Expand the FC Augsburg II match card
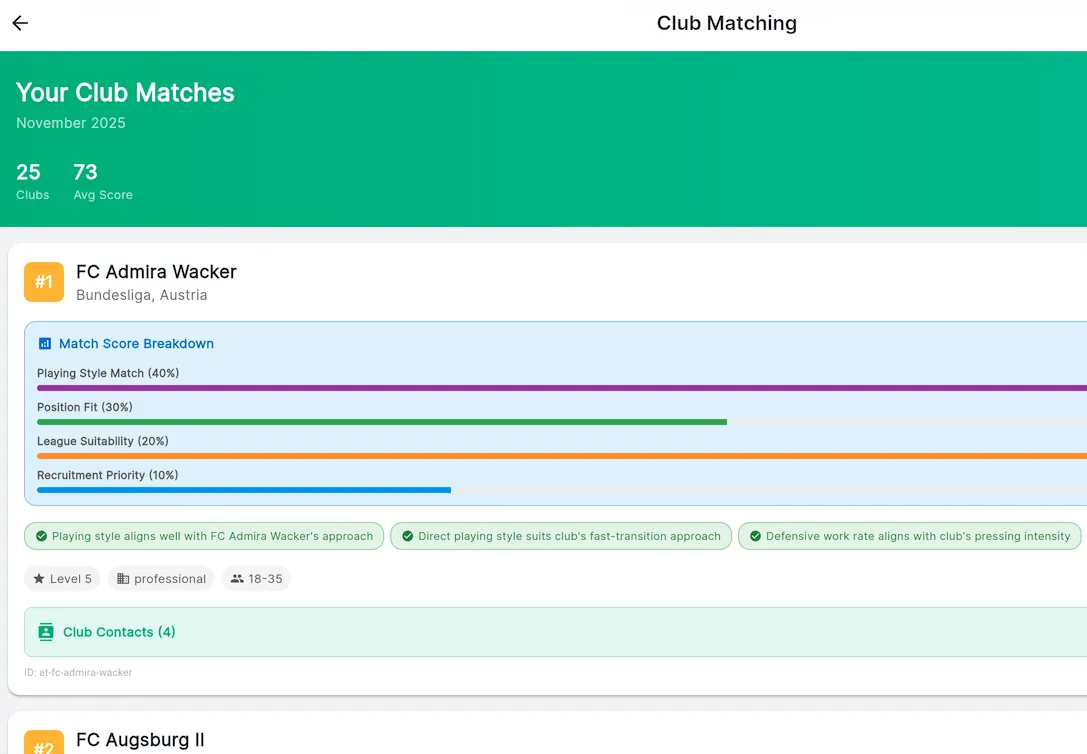1087x754 pixels. coord(140,740)
